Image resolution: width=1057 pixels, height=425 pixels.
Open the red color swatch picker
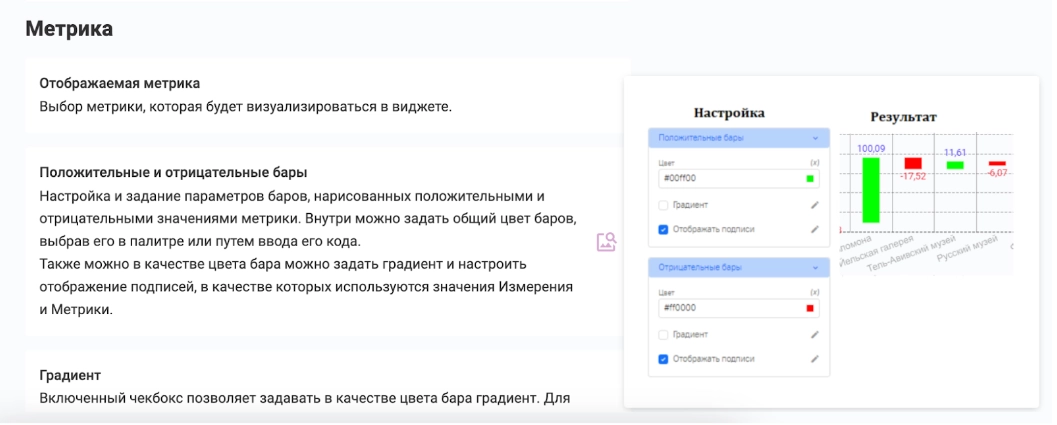pyautogui.click(x=810, y=308)
